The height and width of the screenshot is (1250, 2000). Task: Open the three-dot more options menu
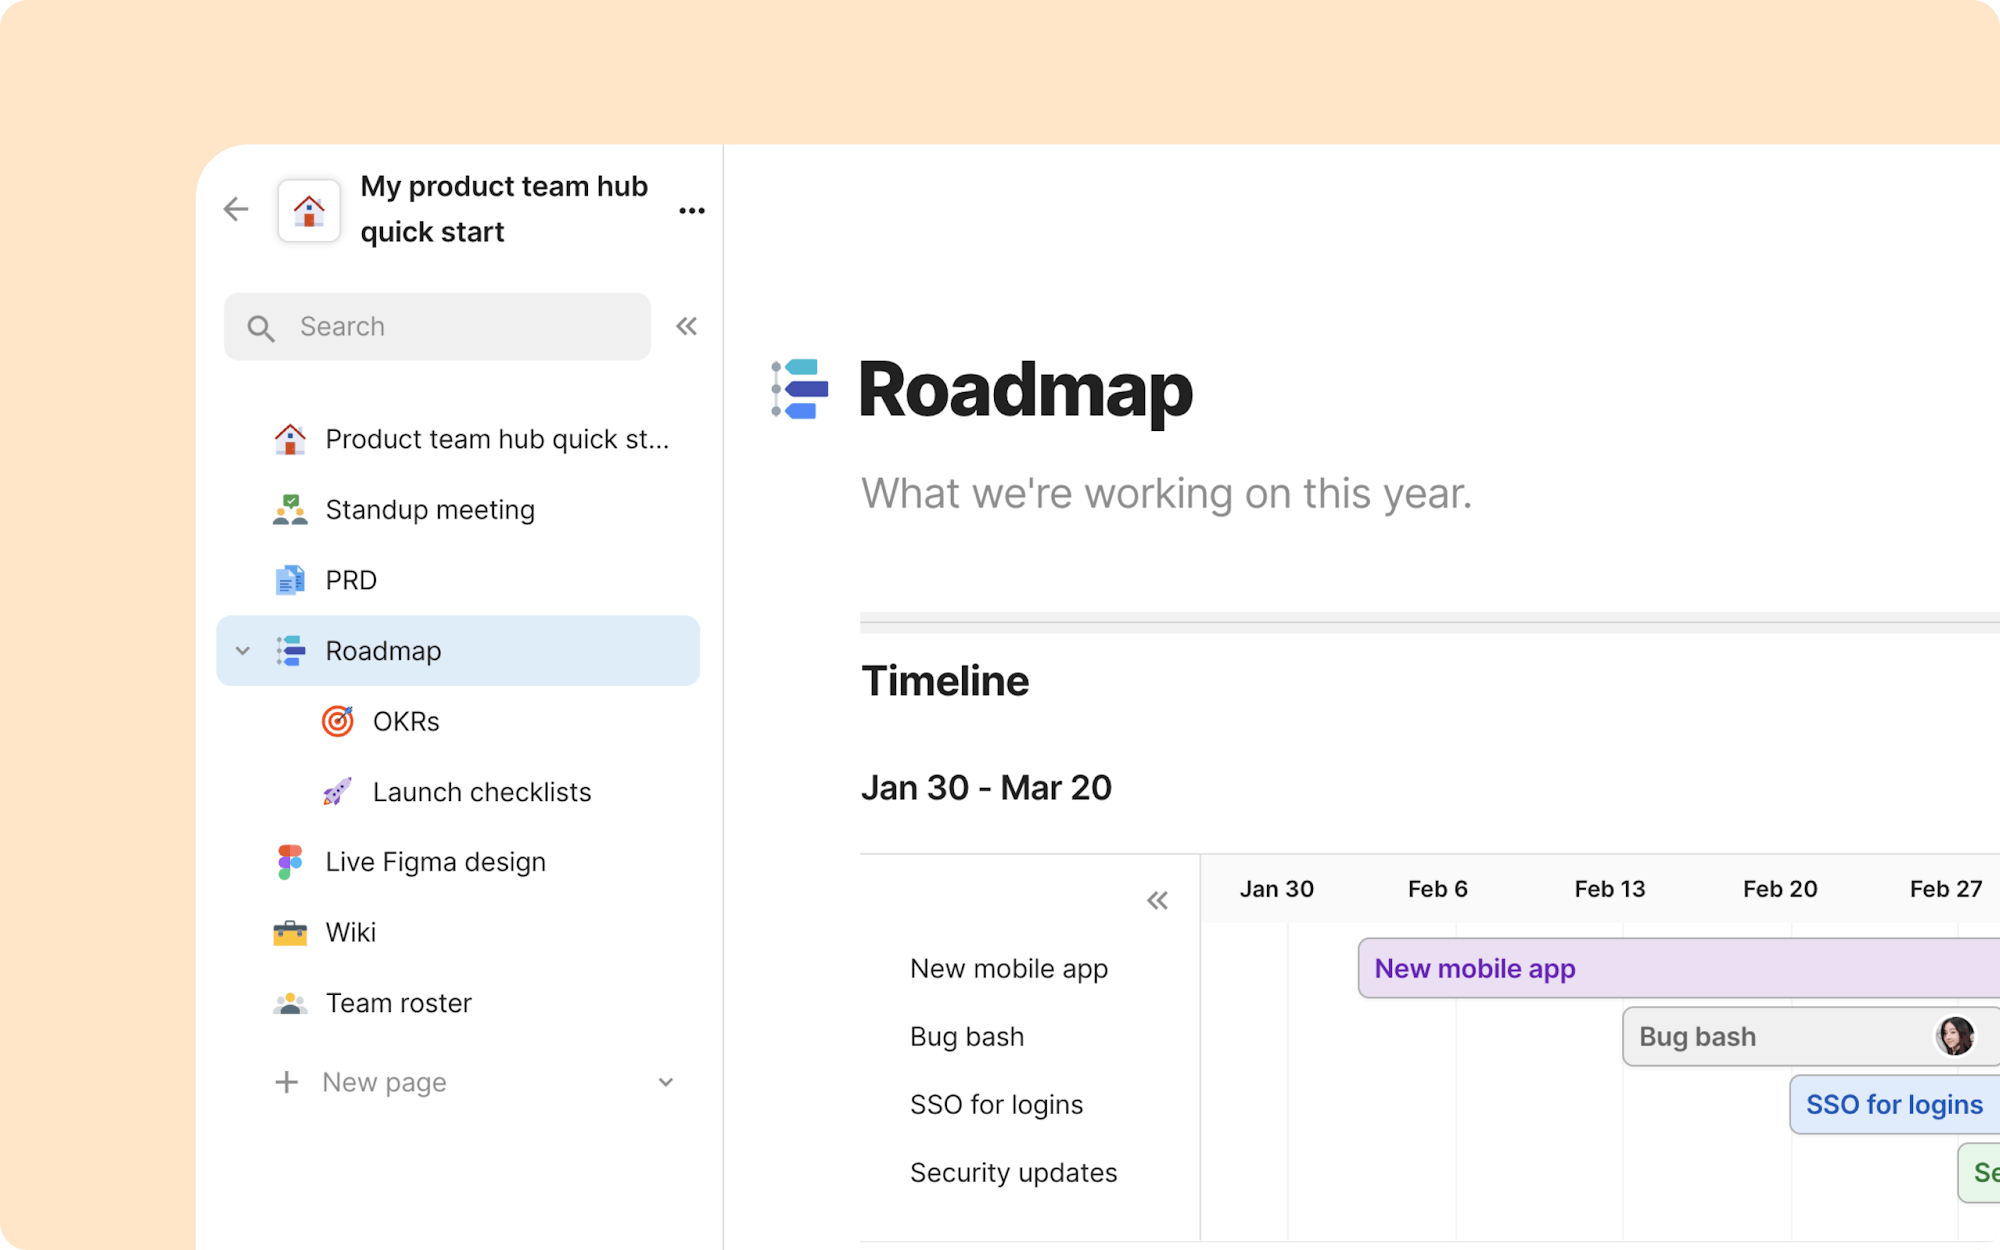[691, 210]
